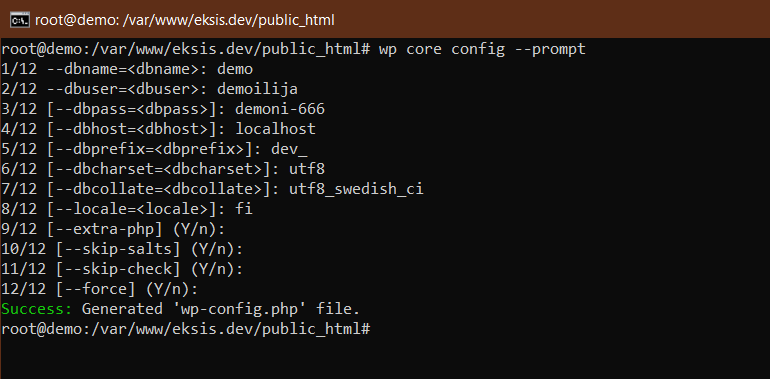This screenshot has height=379, width=770.
Task: Click the '--locale=<locale>' parameter label
Action: pyautogui.click(x=140, y=209)
